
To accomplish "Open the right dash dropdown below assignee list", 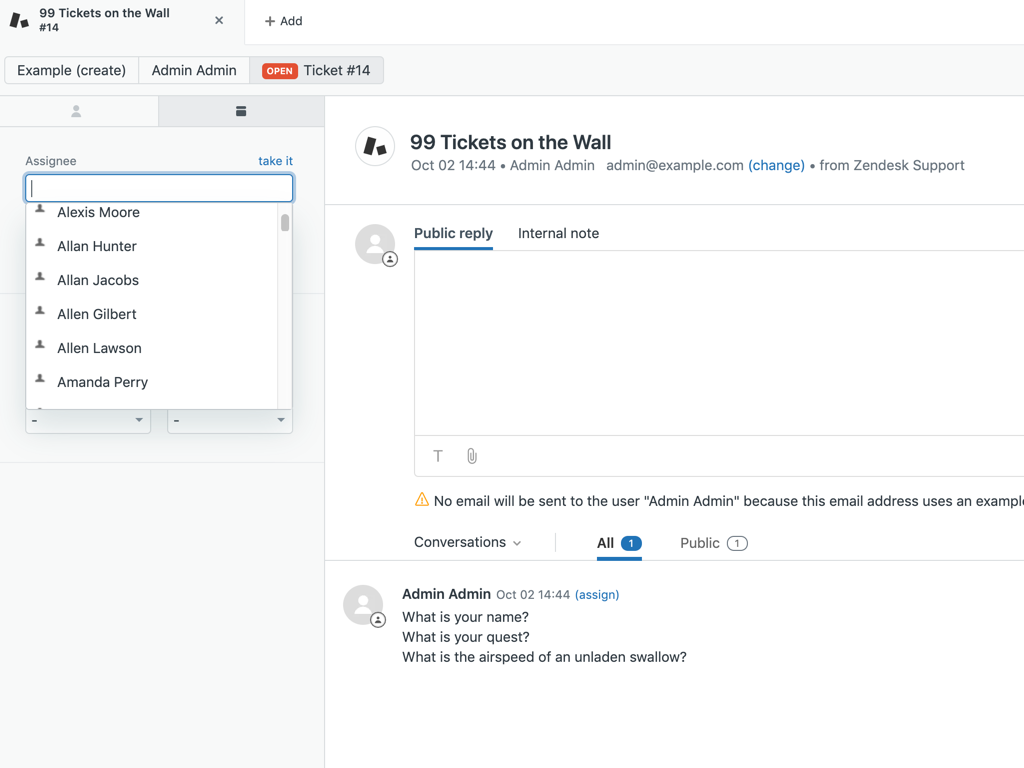I will [x=230, y=421].
